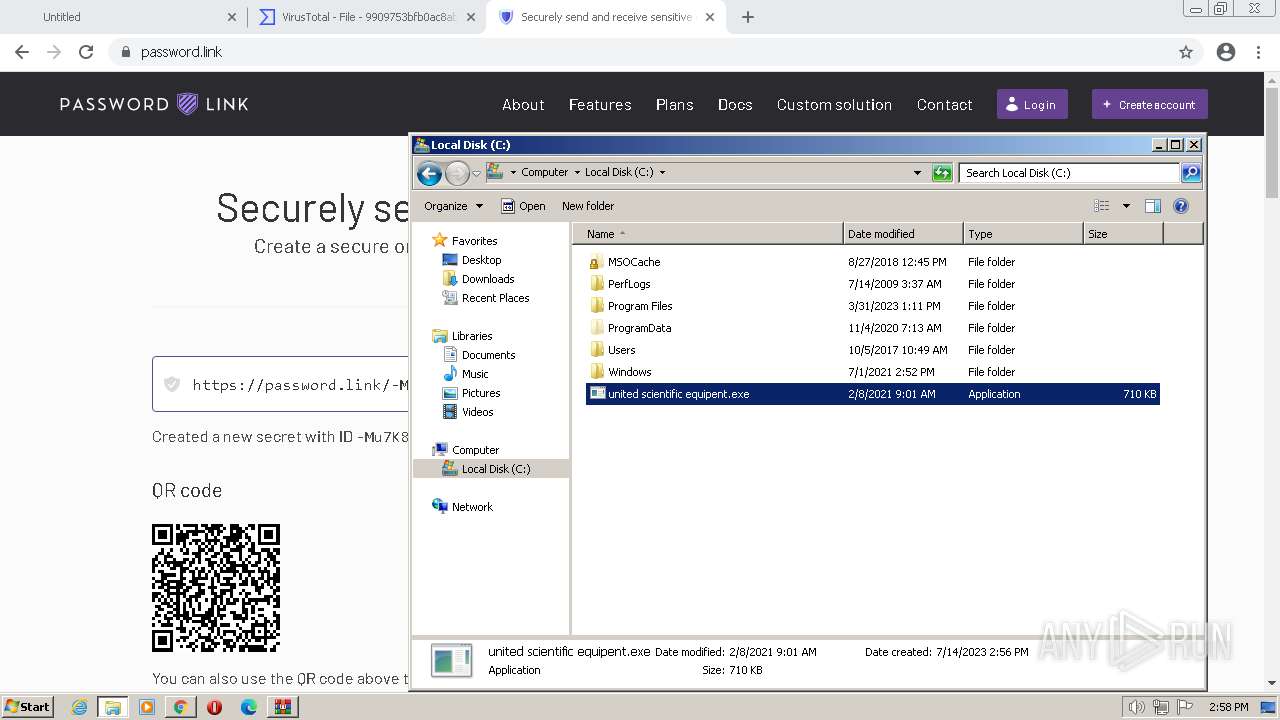The height and width of the screenshot is (720, 1280).
Task: Select the Windows folder
Action: [629, 372]
